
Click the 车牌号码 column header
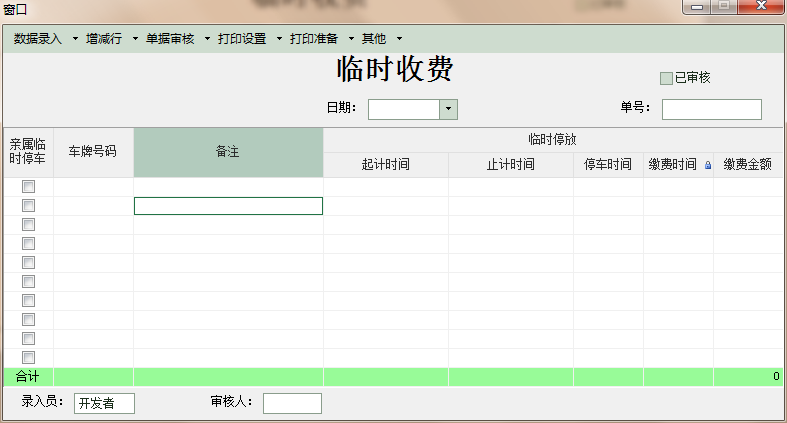(x=93, y=152)
